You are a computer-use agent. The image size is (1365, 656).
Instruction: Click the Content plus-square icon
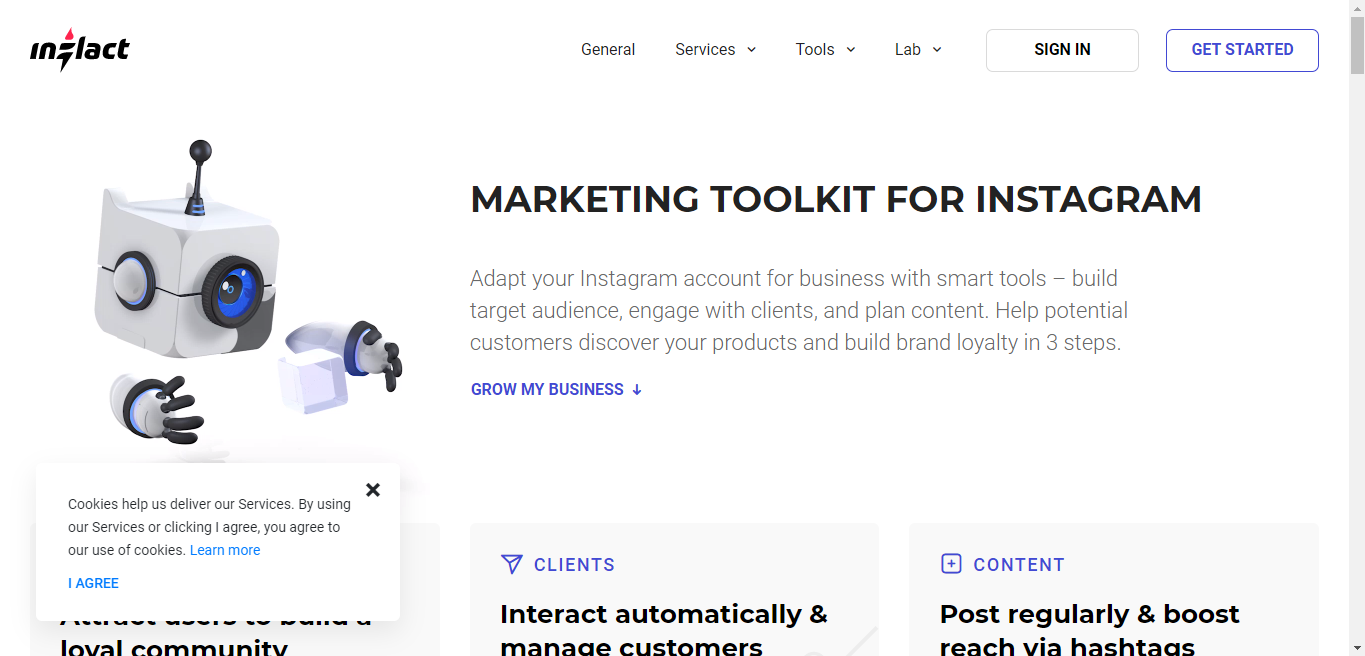[x=951, y=564]
